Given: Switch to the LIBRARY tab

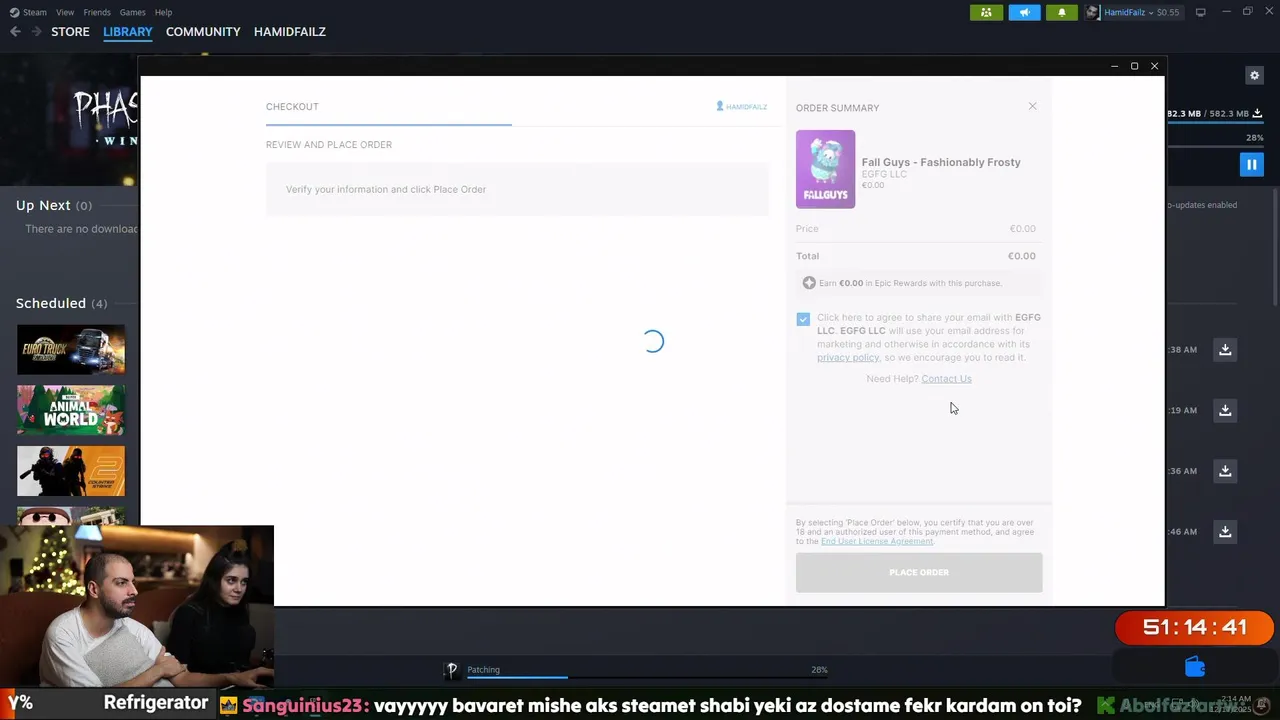Looking at the screenshot, I should point(128,32).
